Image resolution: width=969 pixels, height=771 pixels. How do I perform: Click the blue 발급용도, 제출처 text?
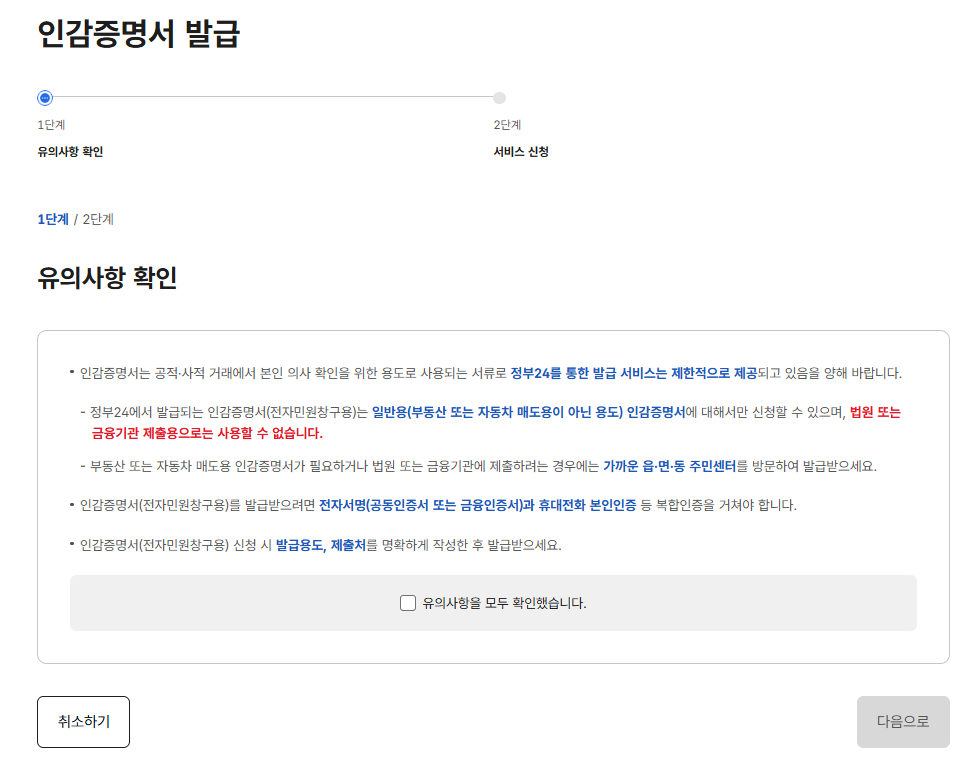(321, 545)
